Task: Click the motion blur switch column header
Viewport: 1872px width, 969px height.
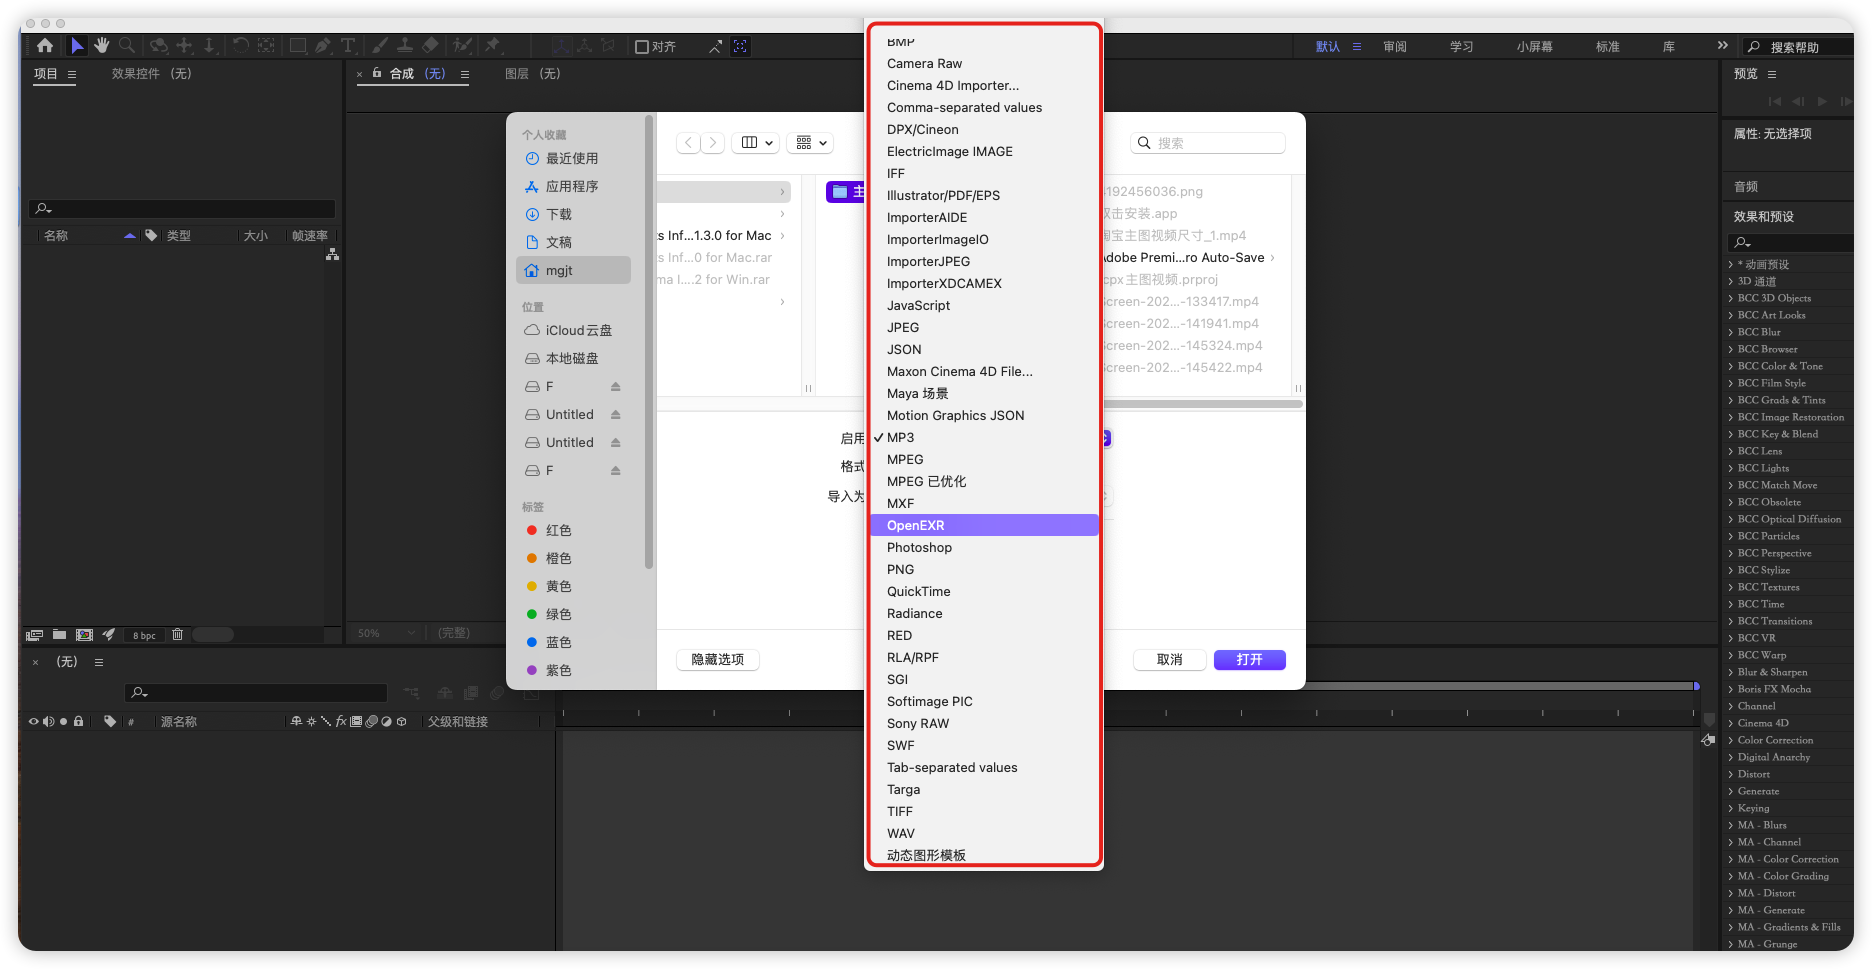Action: pos(371,721)
